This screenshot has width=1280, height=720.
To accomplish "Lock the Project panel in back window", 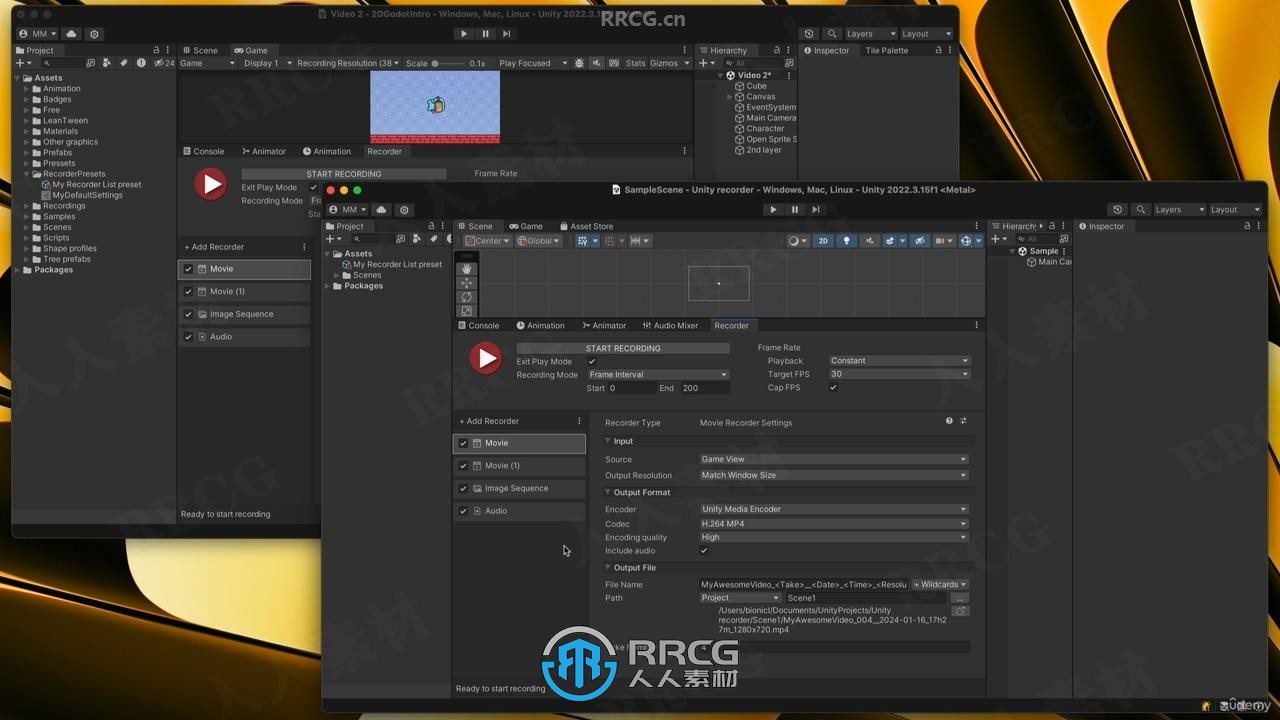I will 156,50.
